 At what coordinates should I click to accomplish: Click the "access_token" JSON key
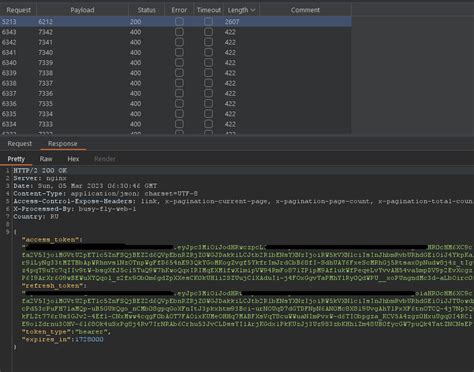(52, 240)
